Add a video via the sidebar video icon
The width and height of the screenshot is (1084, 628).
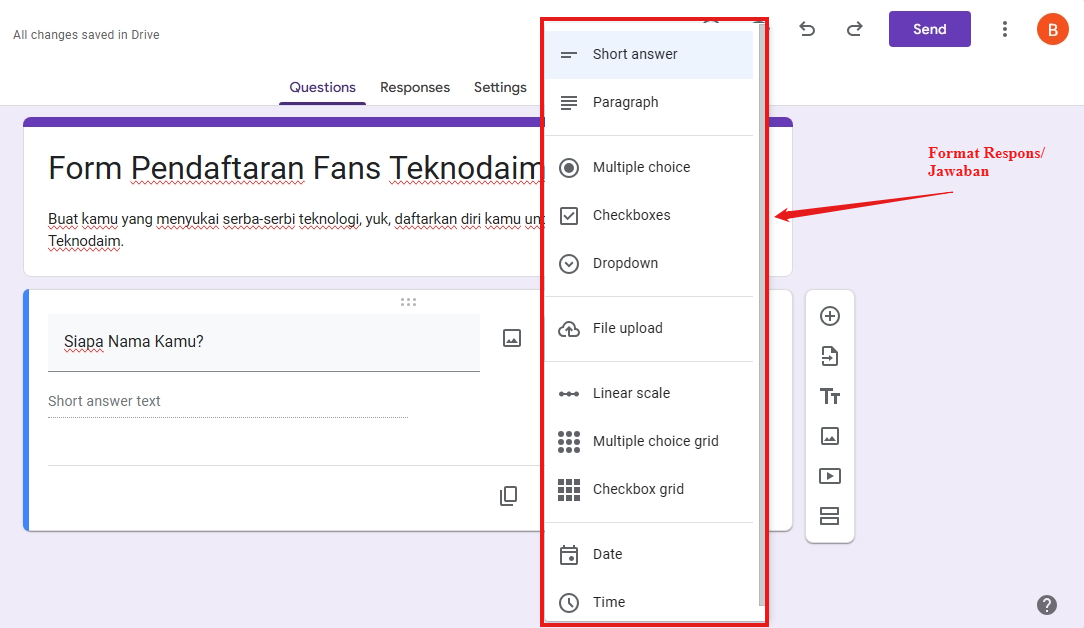pos(830,476)
